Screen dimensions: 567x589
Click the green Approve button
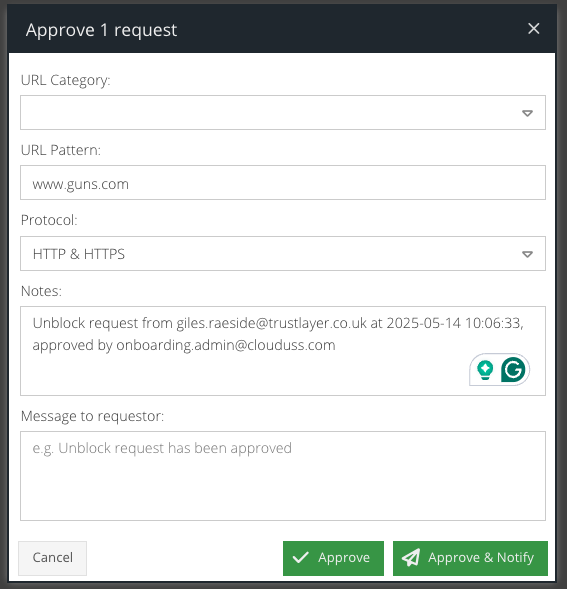point(333,558)
